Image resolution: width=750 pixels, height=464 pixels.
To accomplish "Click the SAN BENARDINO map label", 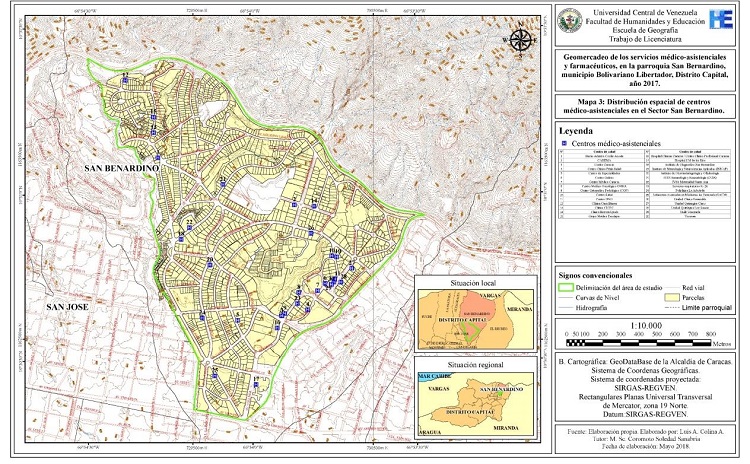I will point(122,168).
